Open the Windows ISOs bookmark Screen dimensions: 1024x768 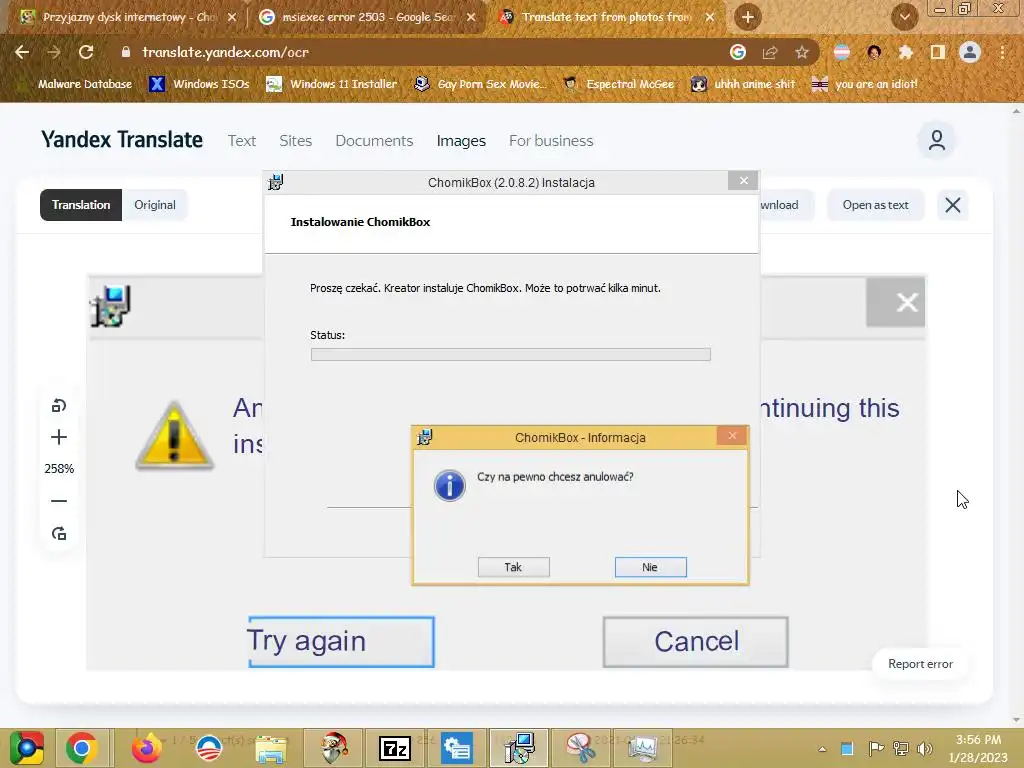click(200, 84)
